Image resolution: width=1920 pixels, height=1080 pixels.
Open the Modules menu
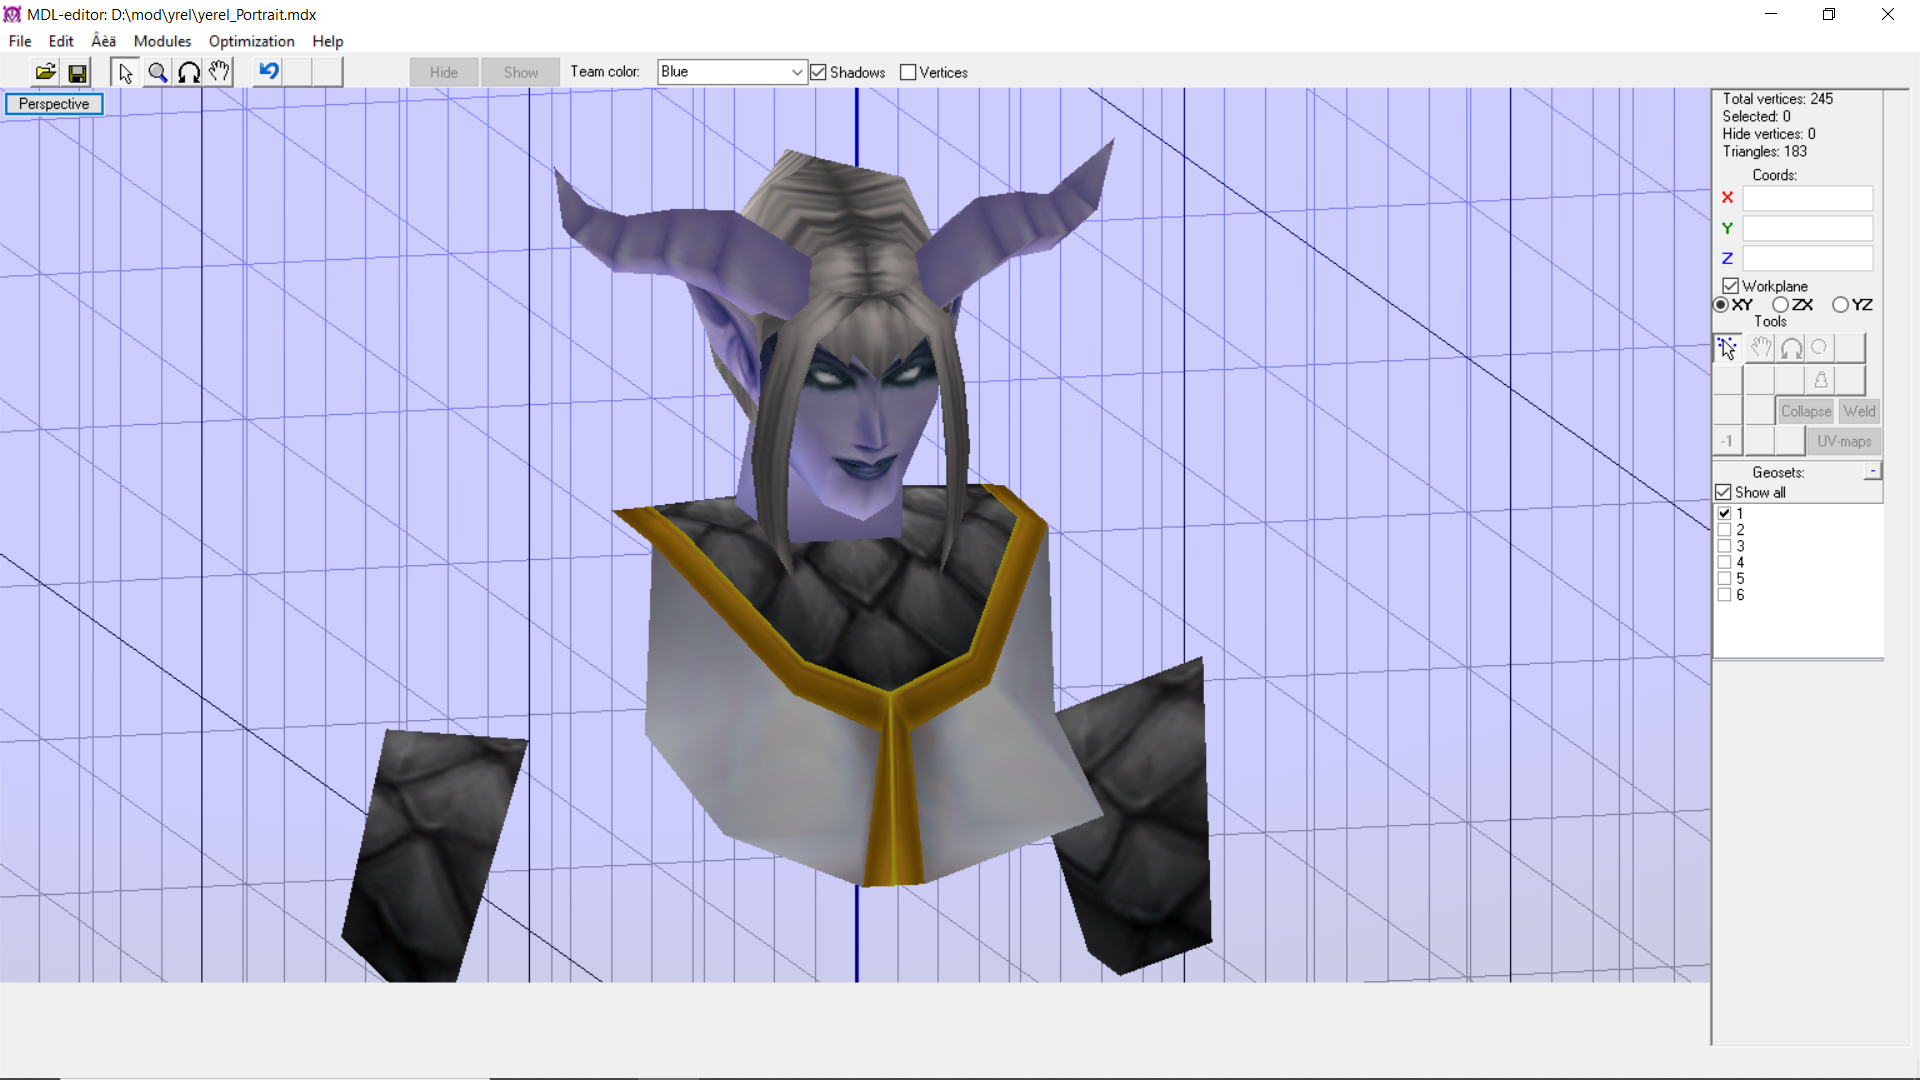tap(162, 41)
